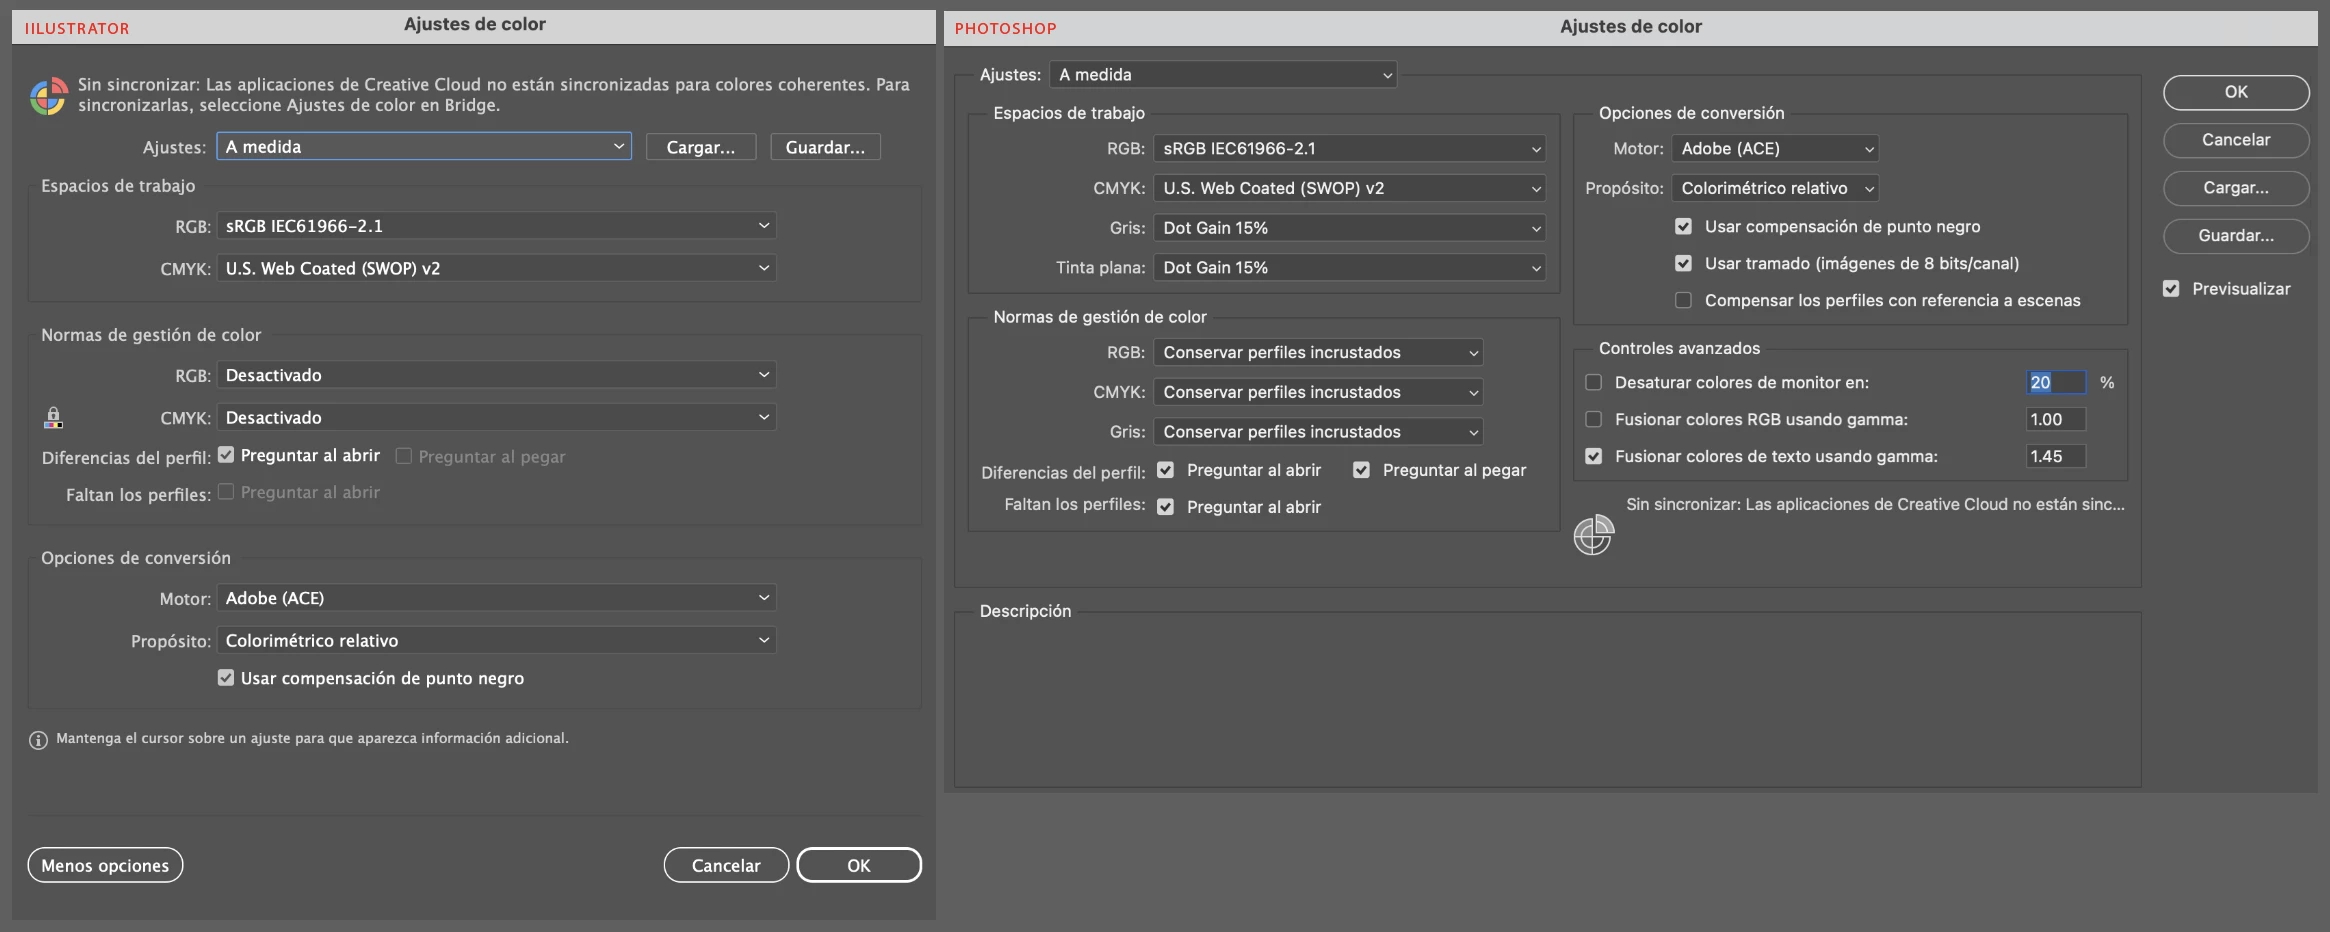
Task: Toggle Fusionar colores de texto usando gamma
Action: (1594, 457)
